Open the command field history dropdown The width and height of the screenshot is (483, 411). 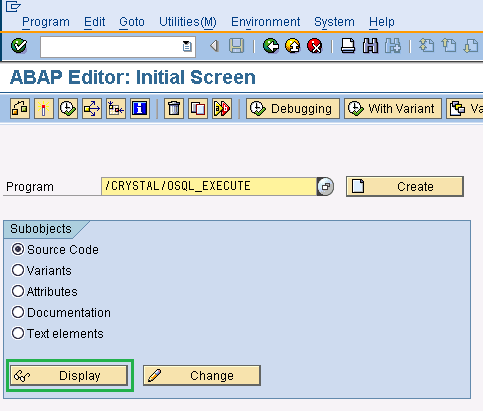point(187,46)
